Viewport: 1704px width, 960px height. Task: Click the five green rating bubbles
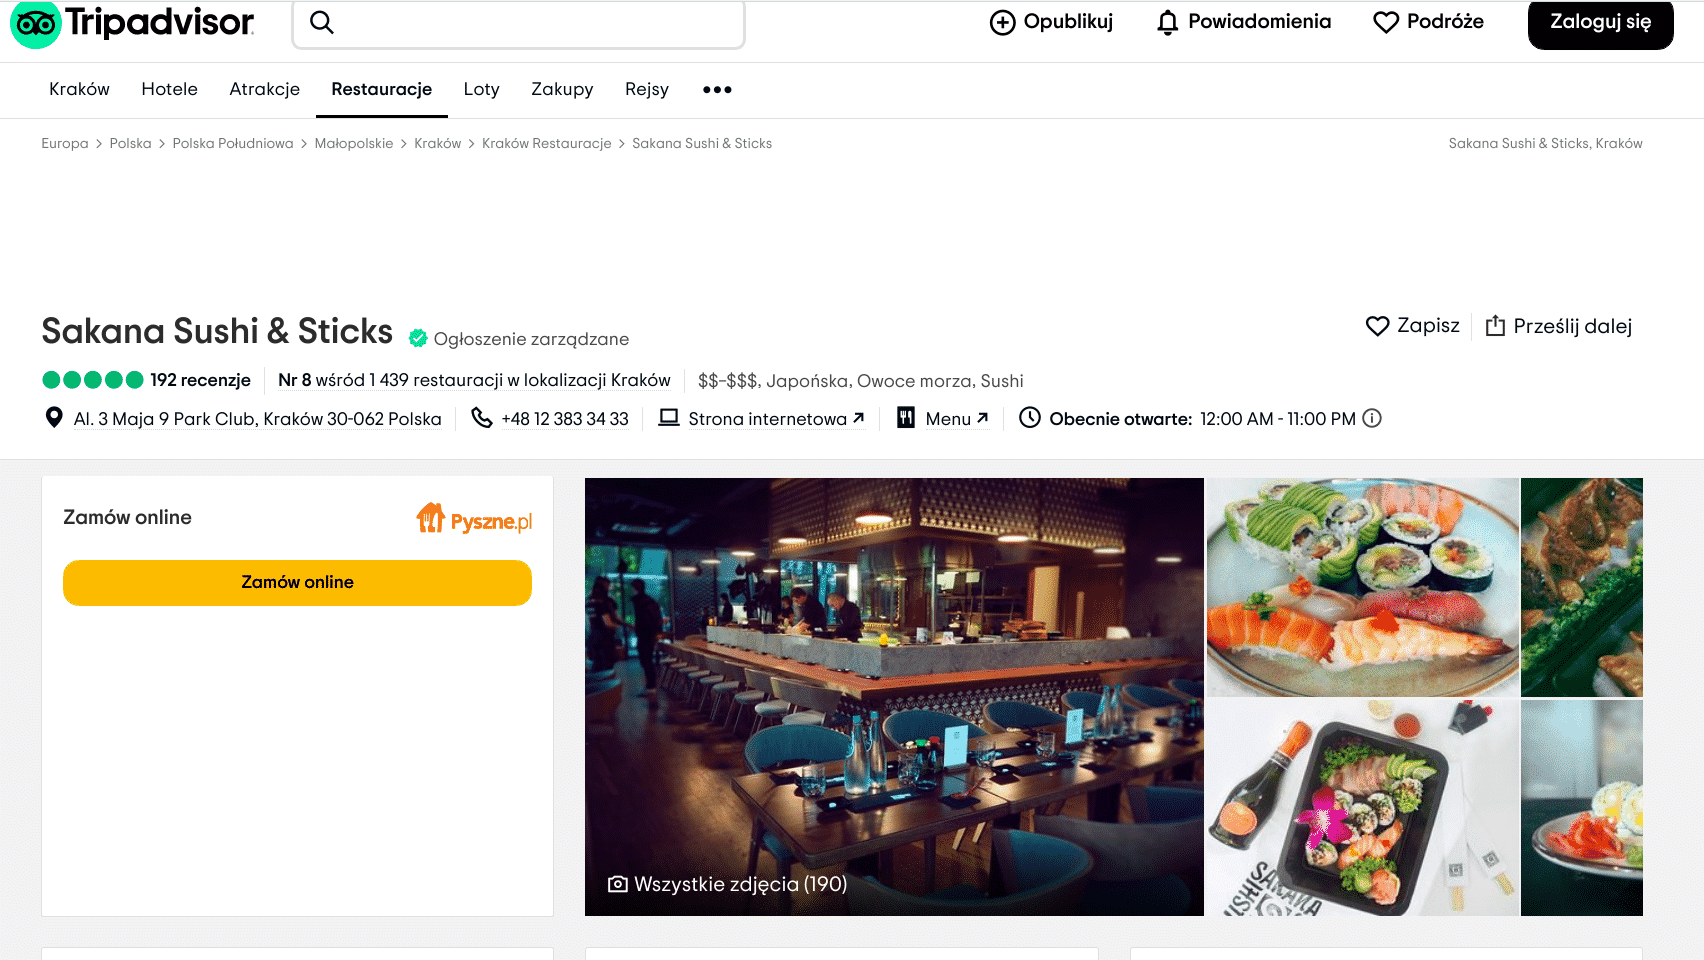[93, 380]
